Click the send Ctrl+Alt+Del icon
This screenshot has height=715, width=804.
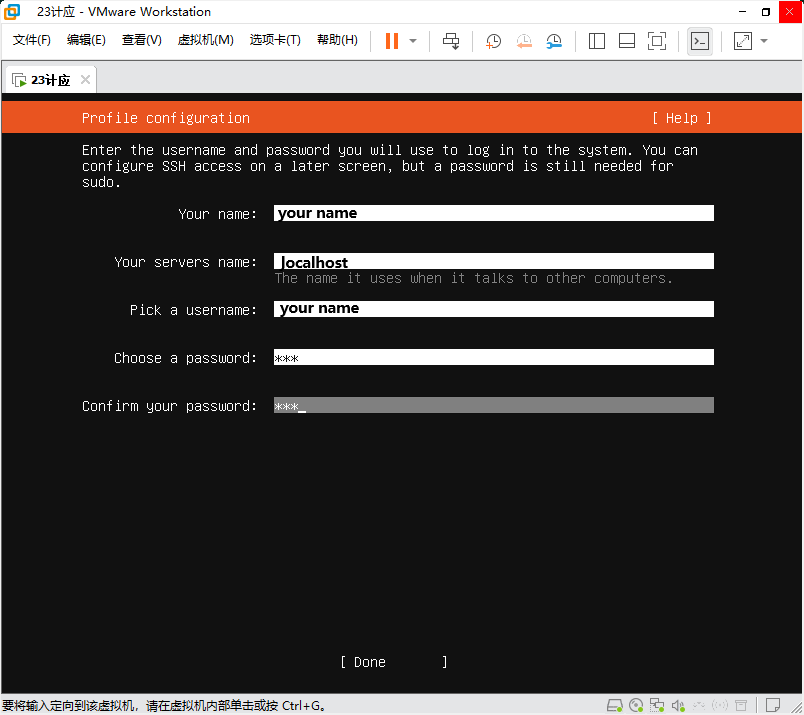(451, 41)
